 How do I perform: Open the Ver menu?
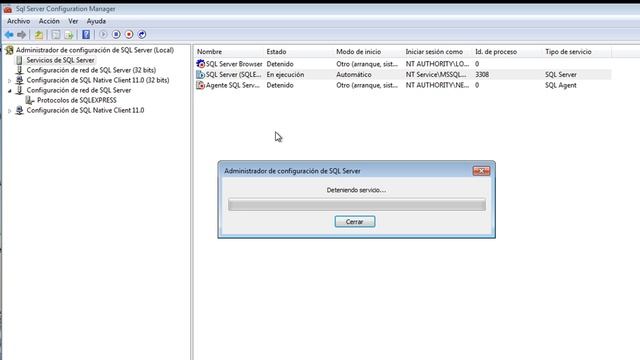click(x=73, y=21)
